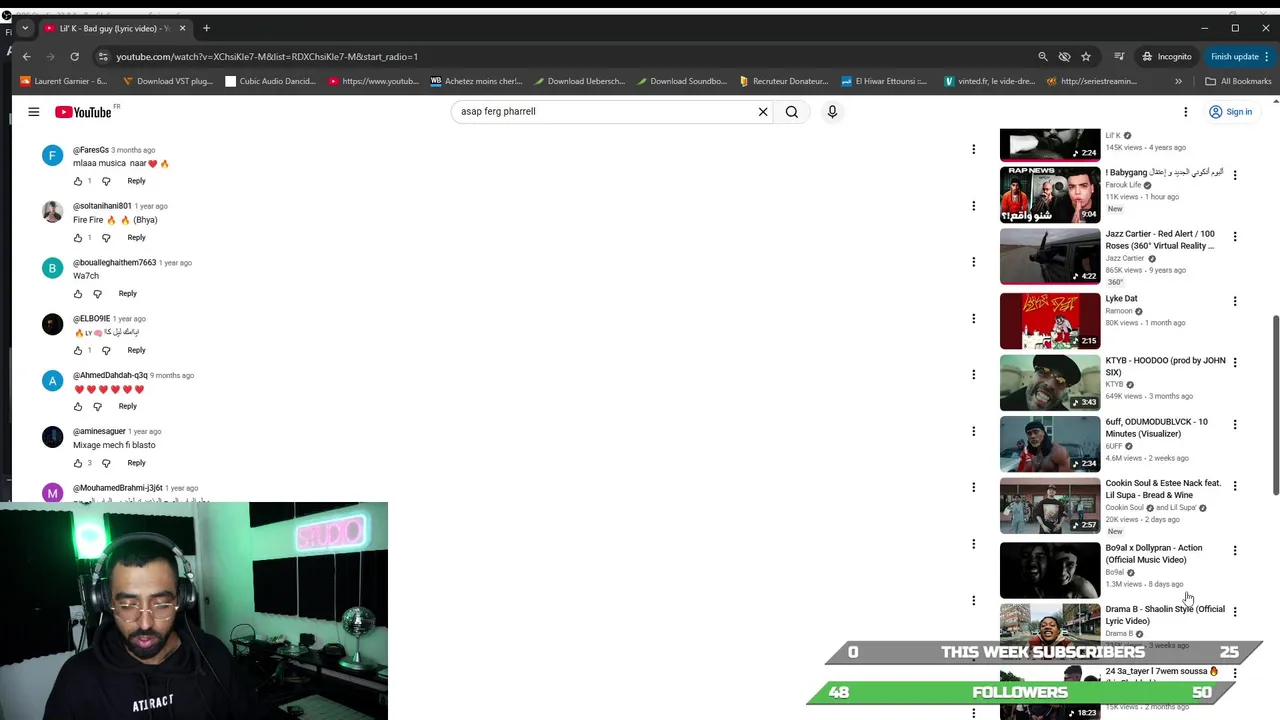Screen dimensions: 1280x720
Task: Open Recruteur Donateur bookmark
Action: coord(784,81)
